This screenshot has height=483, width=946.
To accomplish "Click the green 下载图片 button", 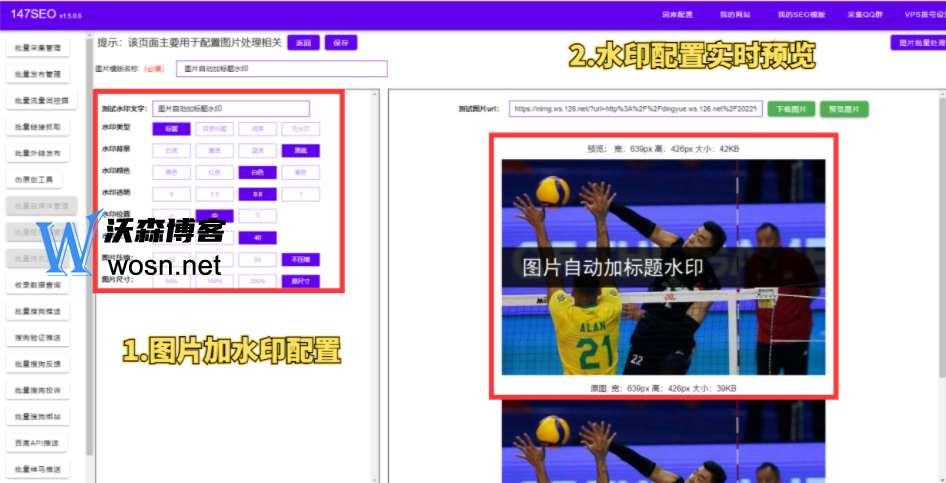I will coord(790,109).
